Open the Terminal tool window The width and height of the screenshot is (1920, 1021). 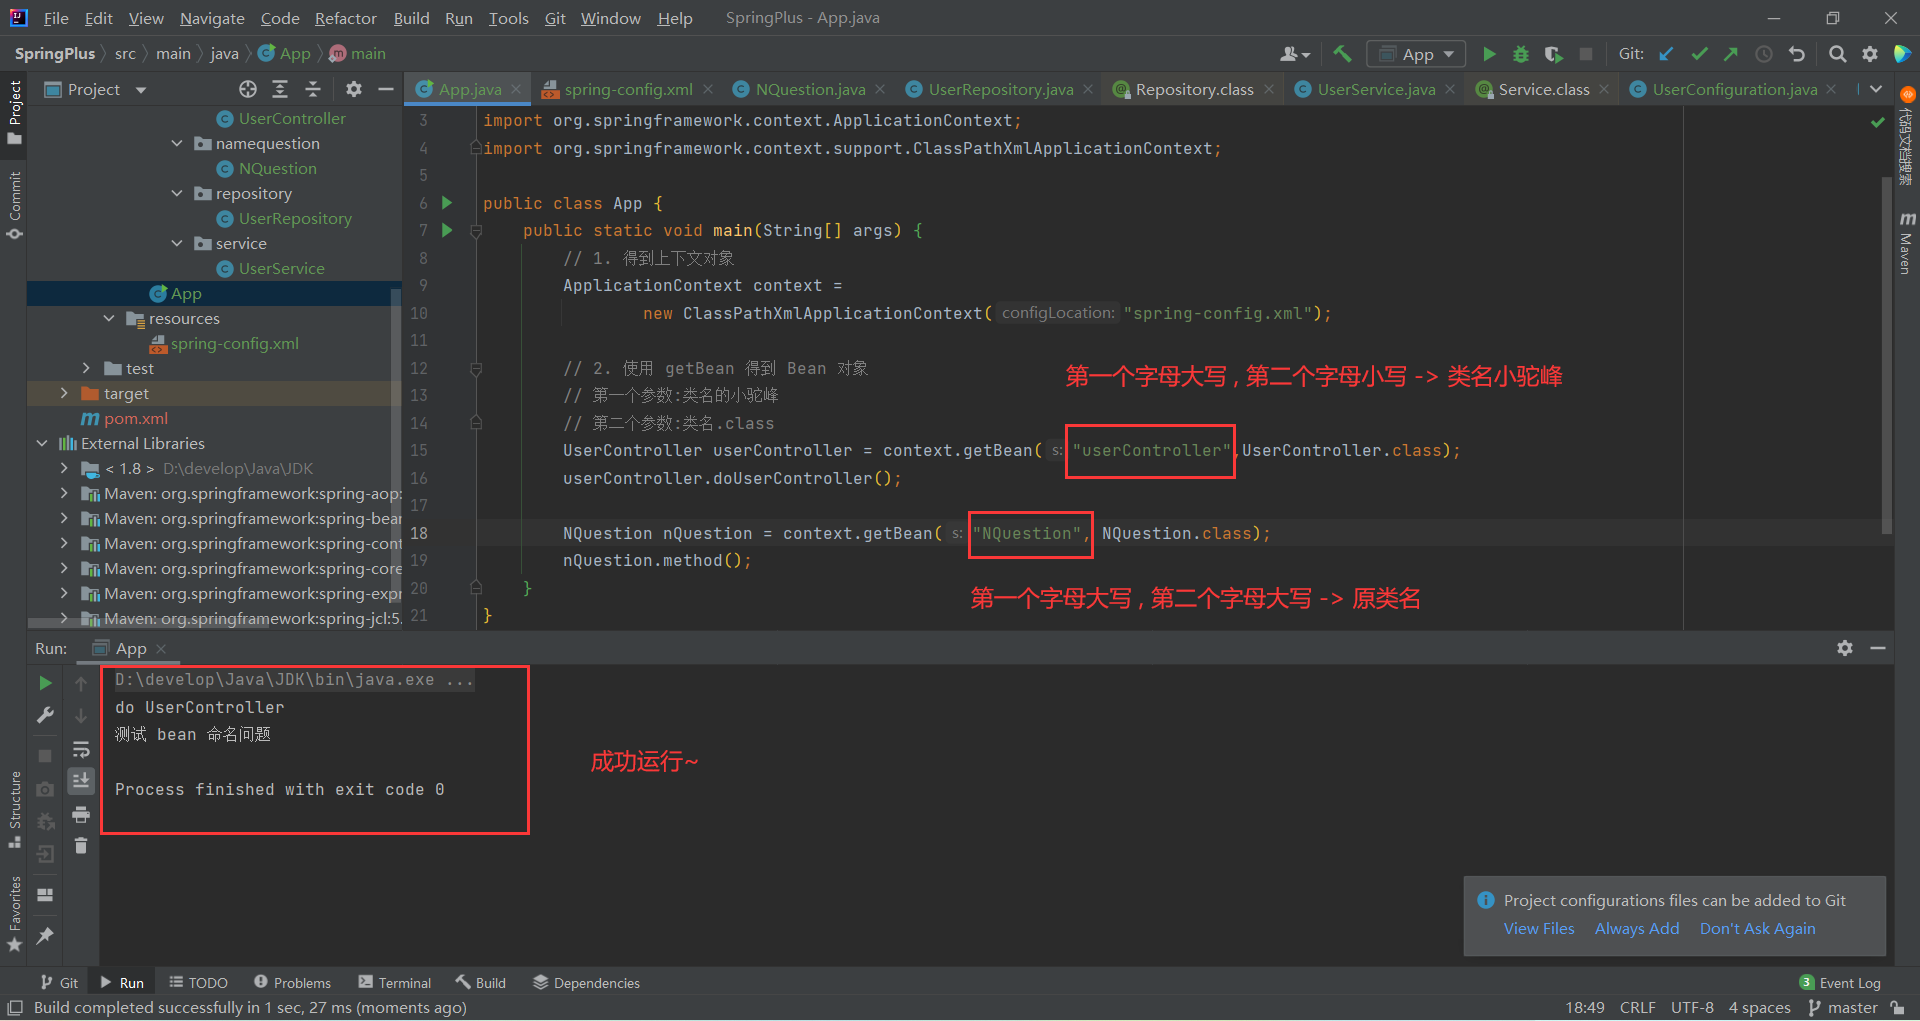pyautogui.click(x=395, y=983)
